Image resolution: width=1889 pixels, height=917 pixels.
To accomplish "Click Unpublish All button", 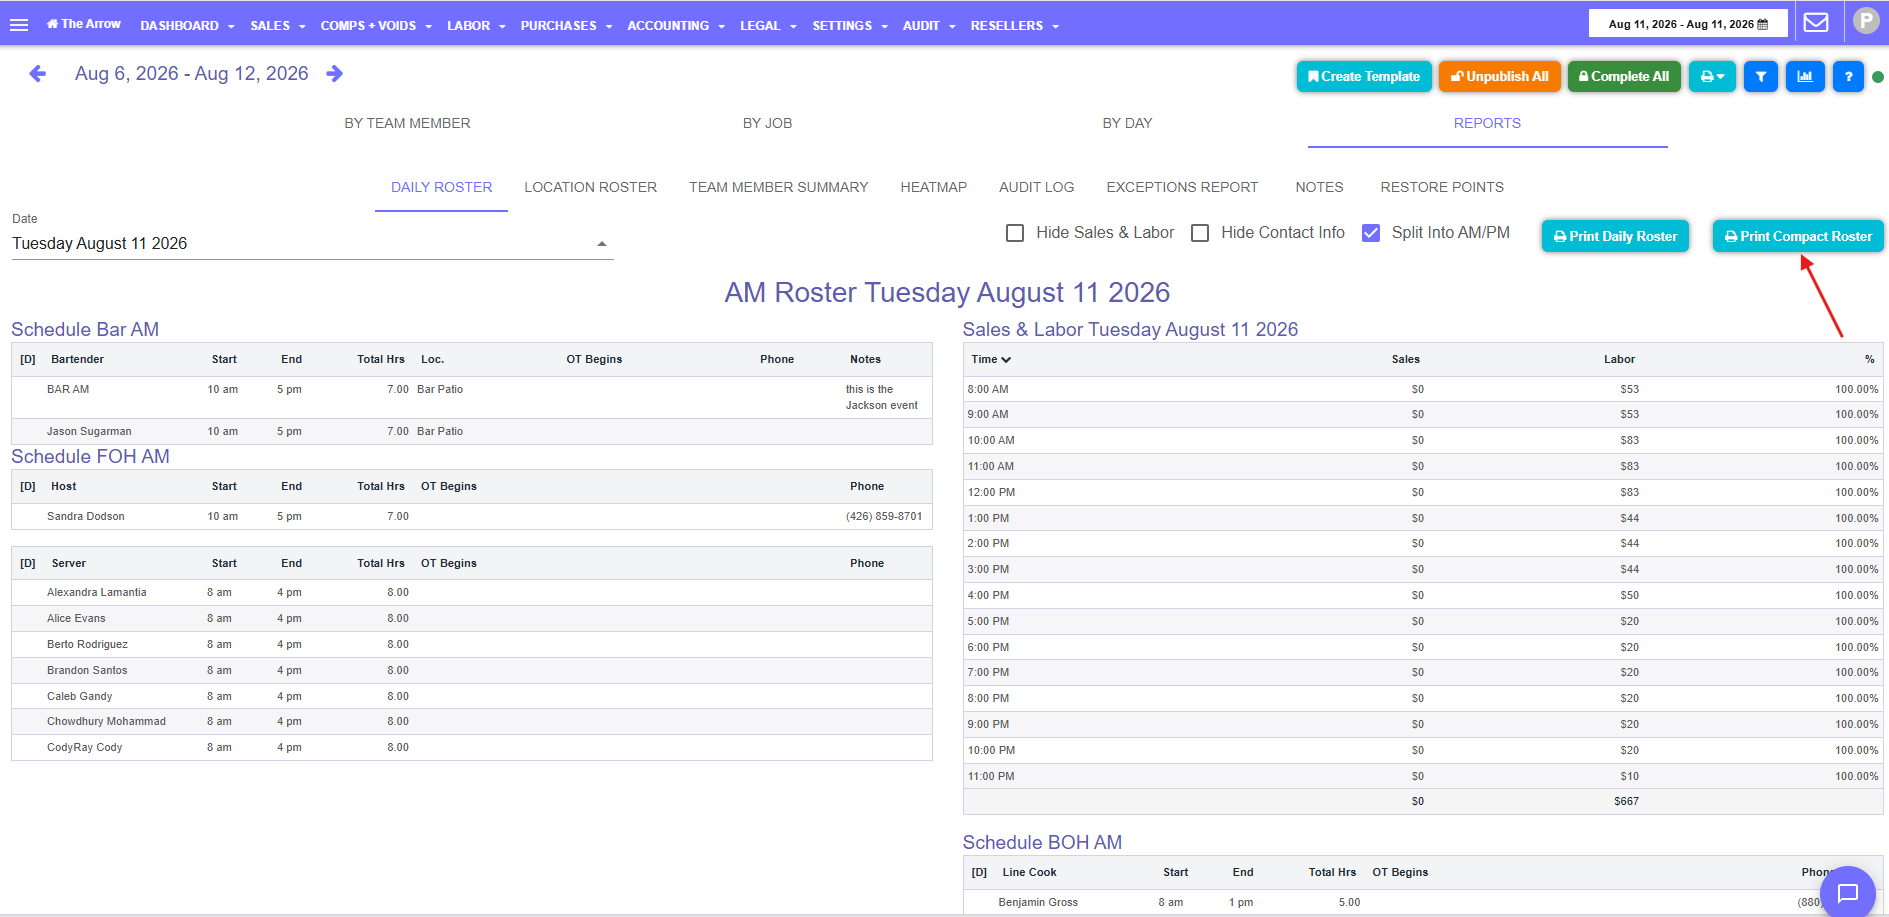I will click(1499, 76).
